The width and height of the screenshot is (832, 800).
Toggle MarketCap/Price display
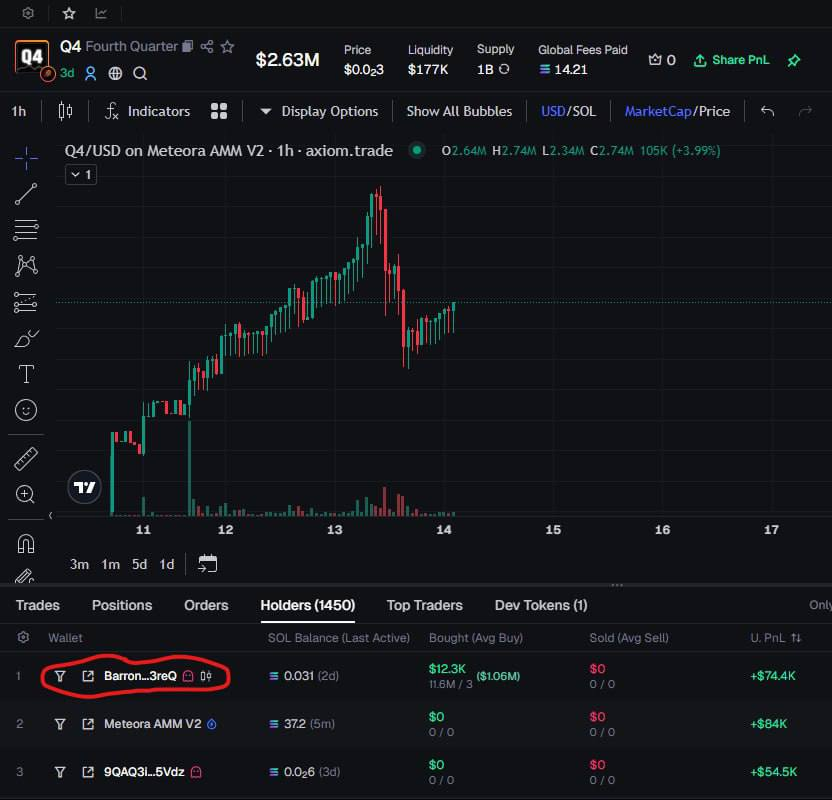point(677,111)
